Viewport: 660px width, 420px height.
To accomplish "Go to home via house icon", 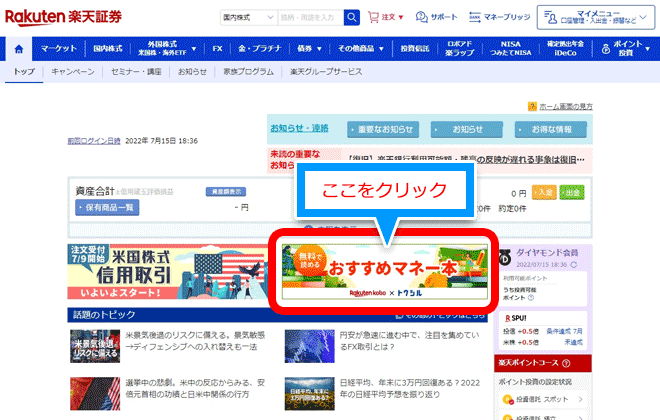I will (x=19, y=49).
